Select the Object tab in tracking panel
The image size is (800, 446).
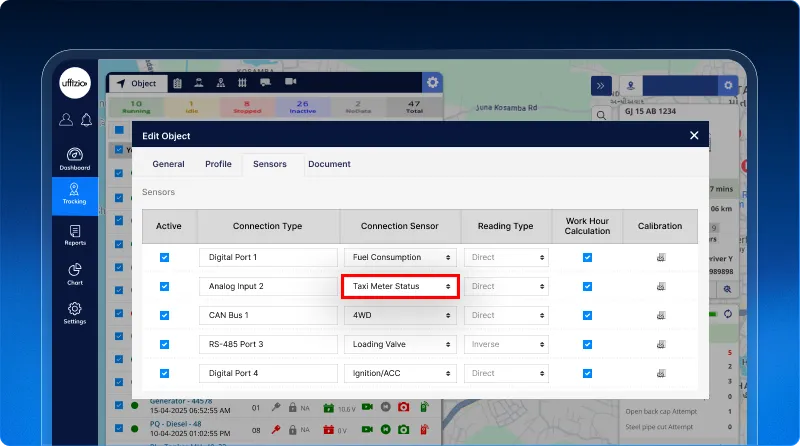pyautogui.click(x=137, y=83)
